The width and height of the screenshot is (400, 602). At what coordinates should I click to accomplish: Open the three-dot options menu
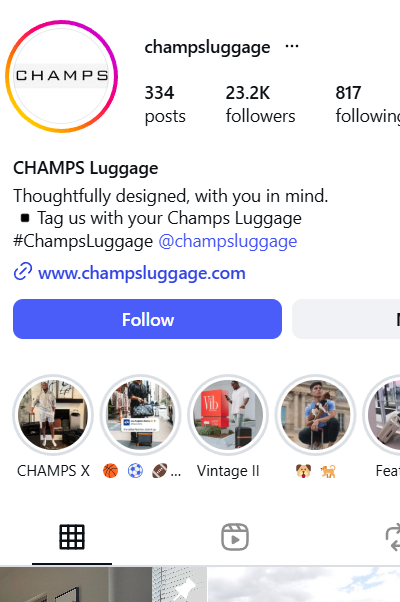click(x=292, y=46)
